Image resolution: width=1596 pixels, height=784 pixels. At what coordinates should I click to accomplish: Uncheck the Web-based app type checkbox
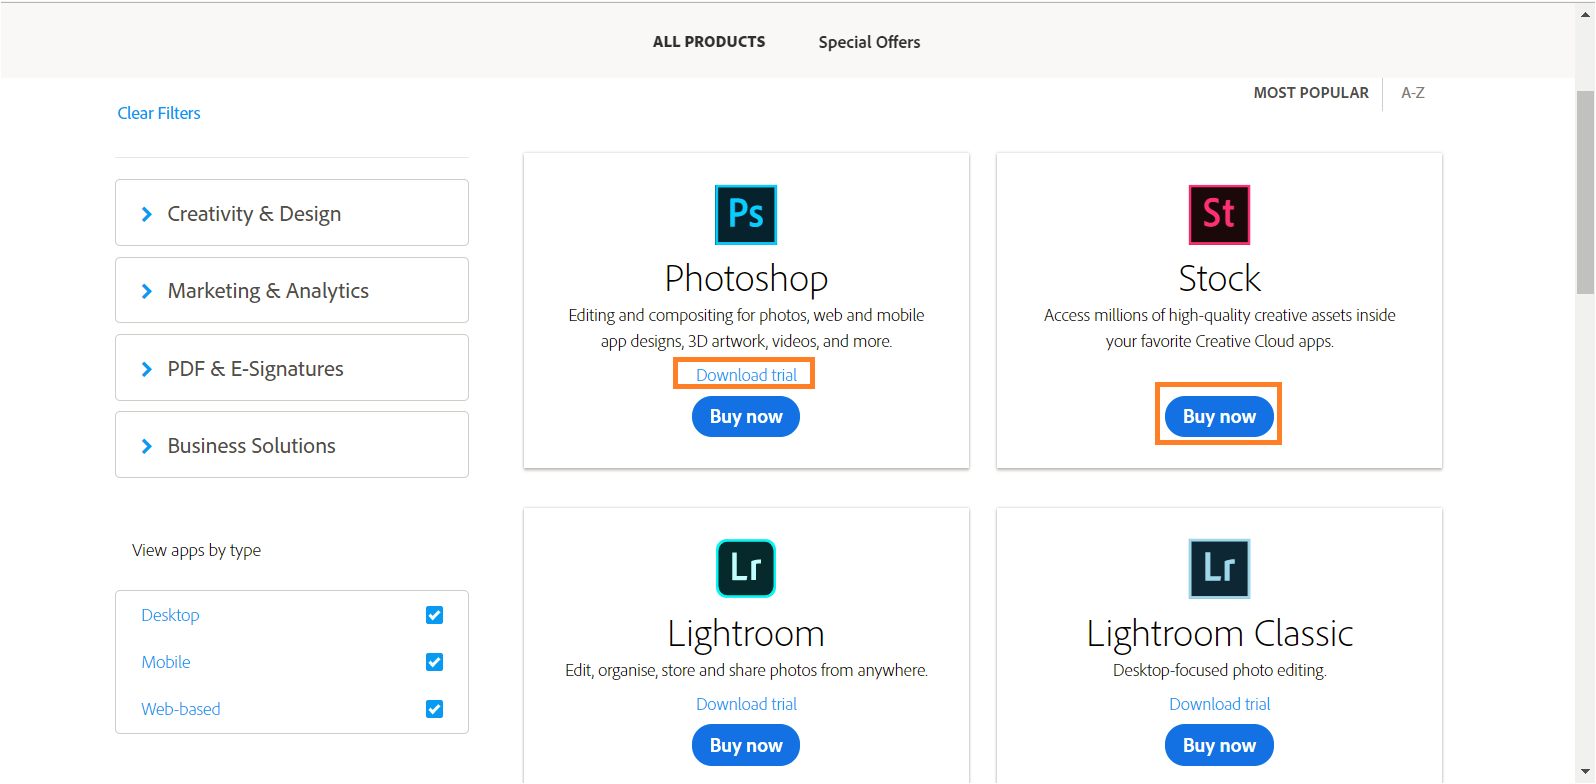click(434, 709)
